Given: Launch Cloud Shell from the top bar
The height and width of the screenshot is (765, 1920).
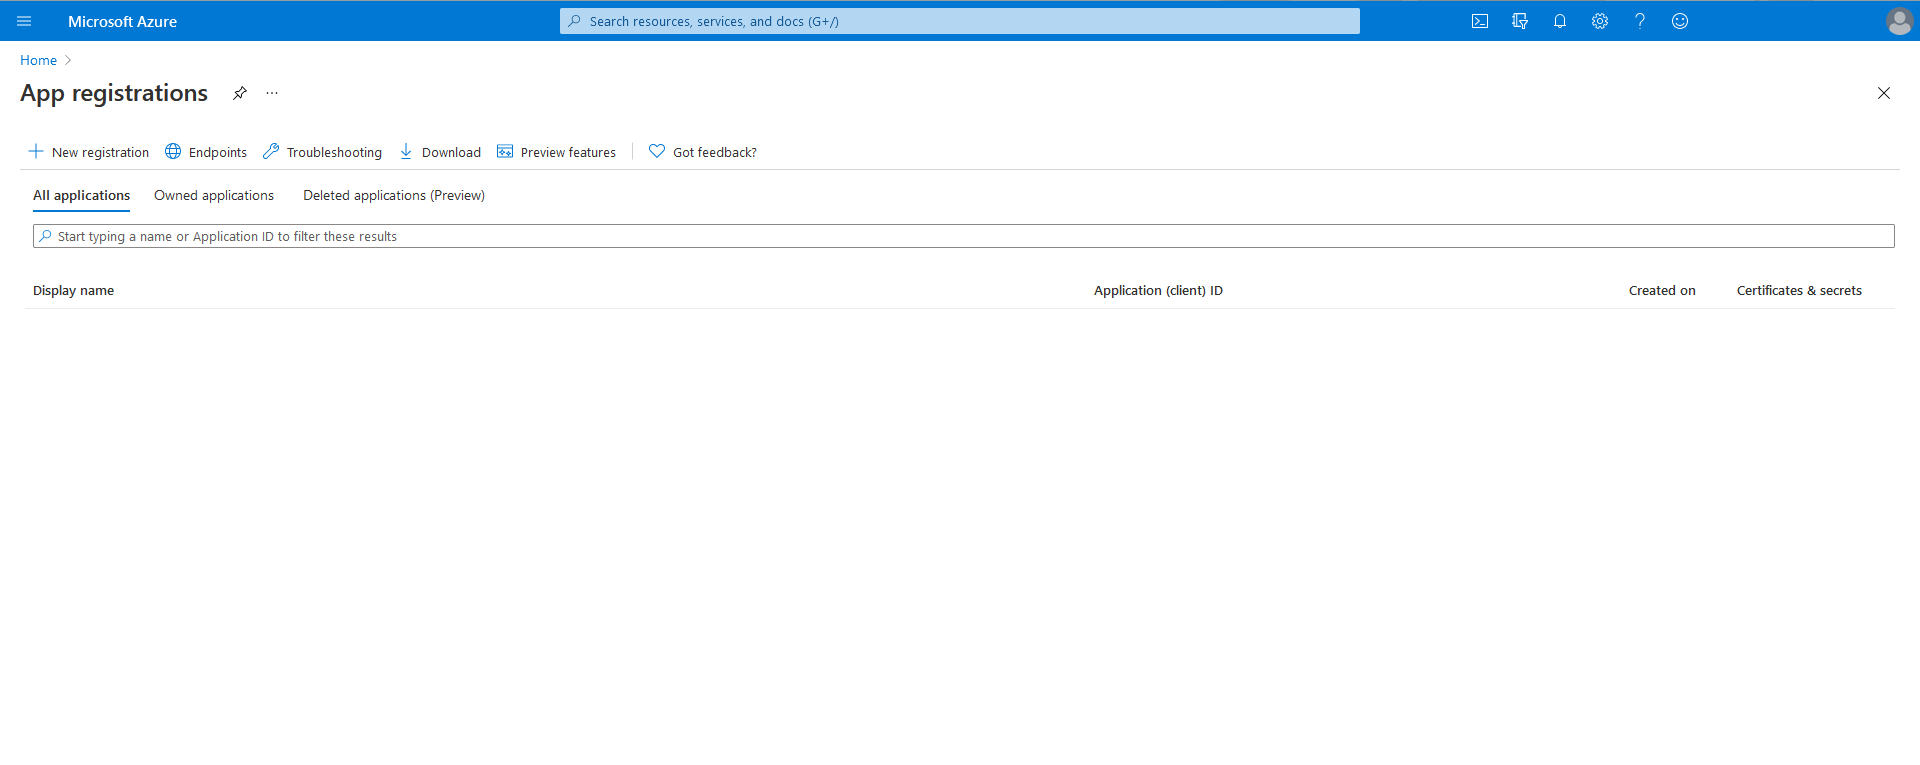Looking at the screenshot, I should [1480, 21].
